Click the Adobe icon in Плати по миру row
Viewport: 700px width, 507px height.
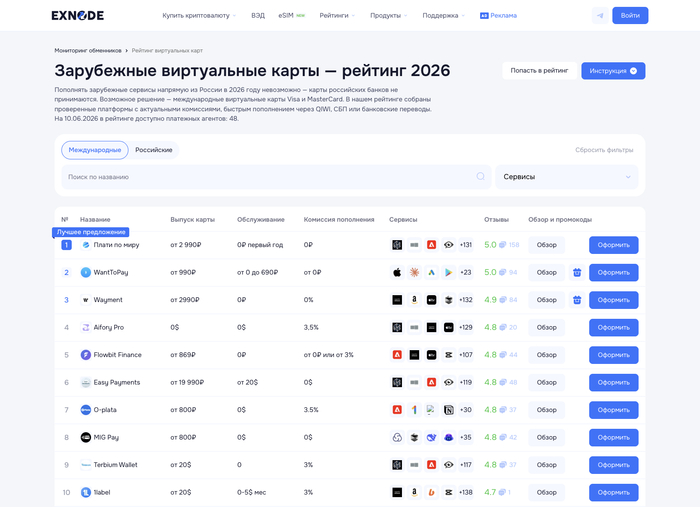431,245
